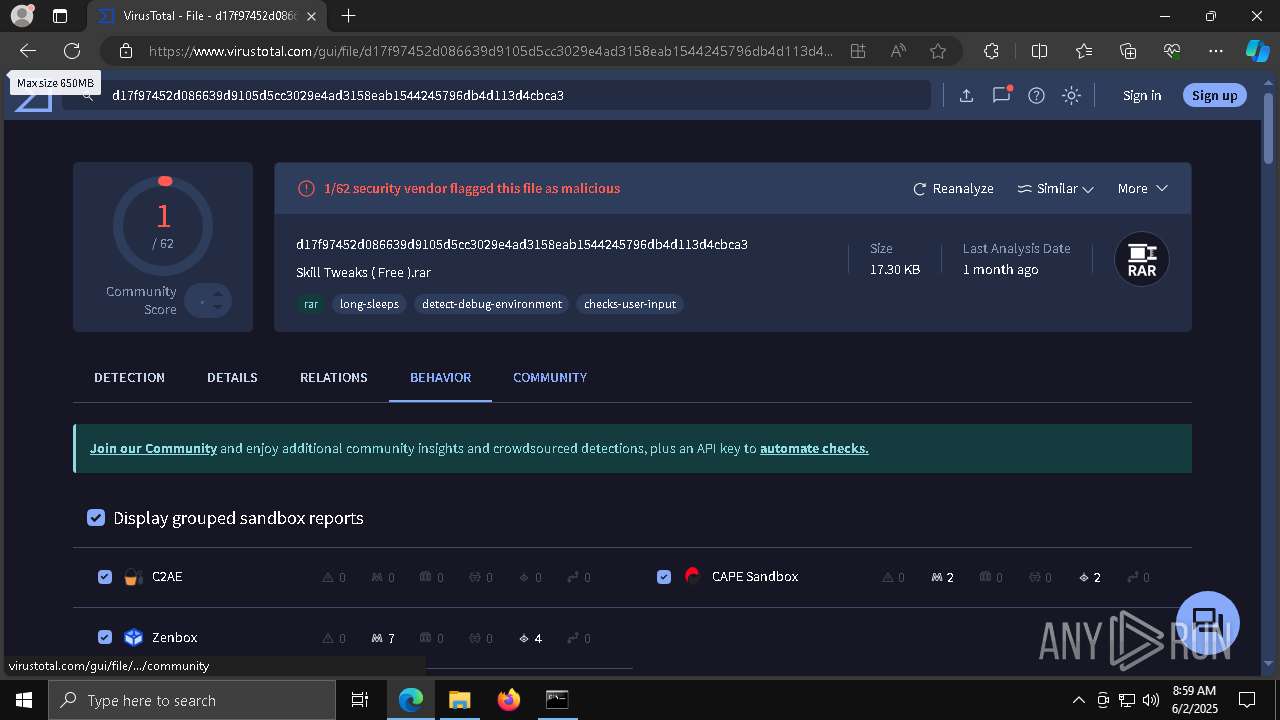Open the Windows Start menu

coord(23,700)
